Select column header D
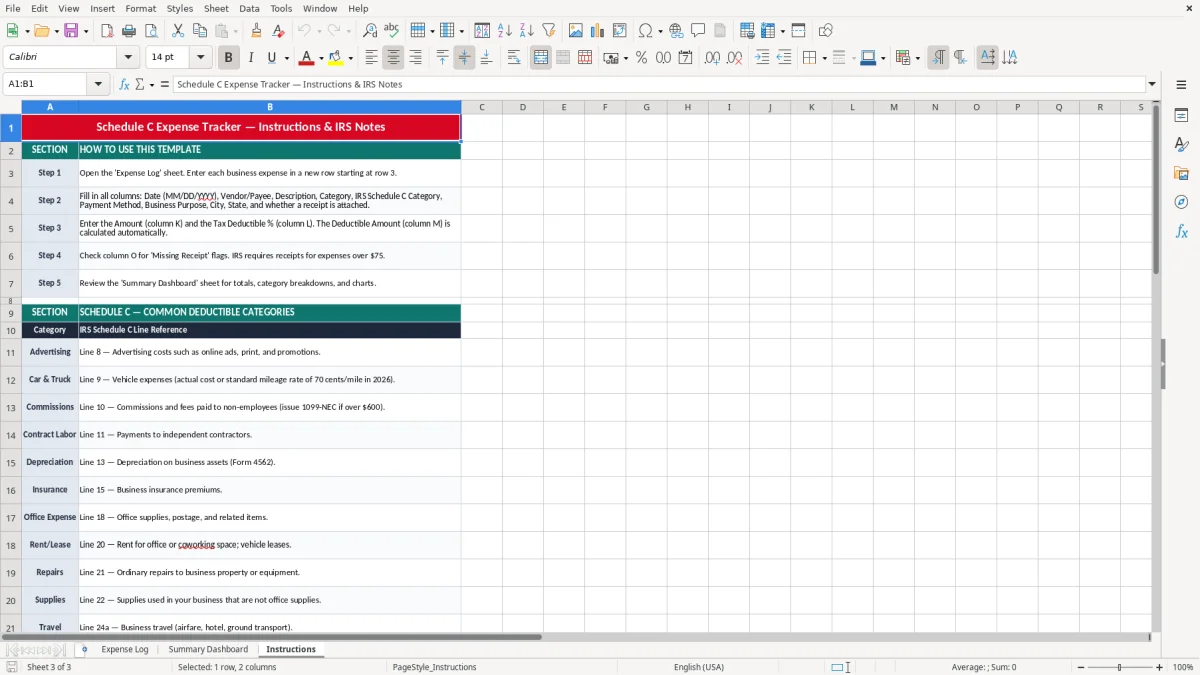The width and height of the screenshot is (1200, 675). (x=522, y=107)
